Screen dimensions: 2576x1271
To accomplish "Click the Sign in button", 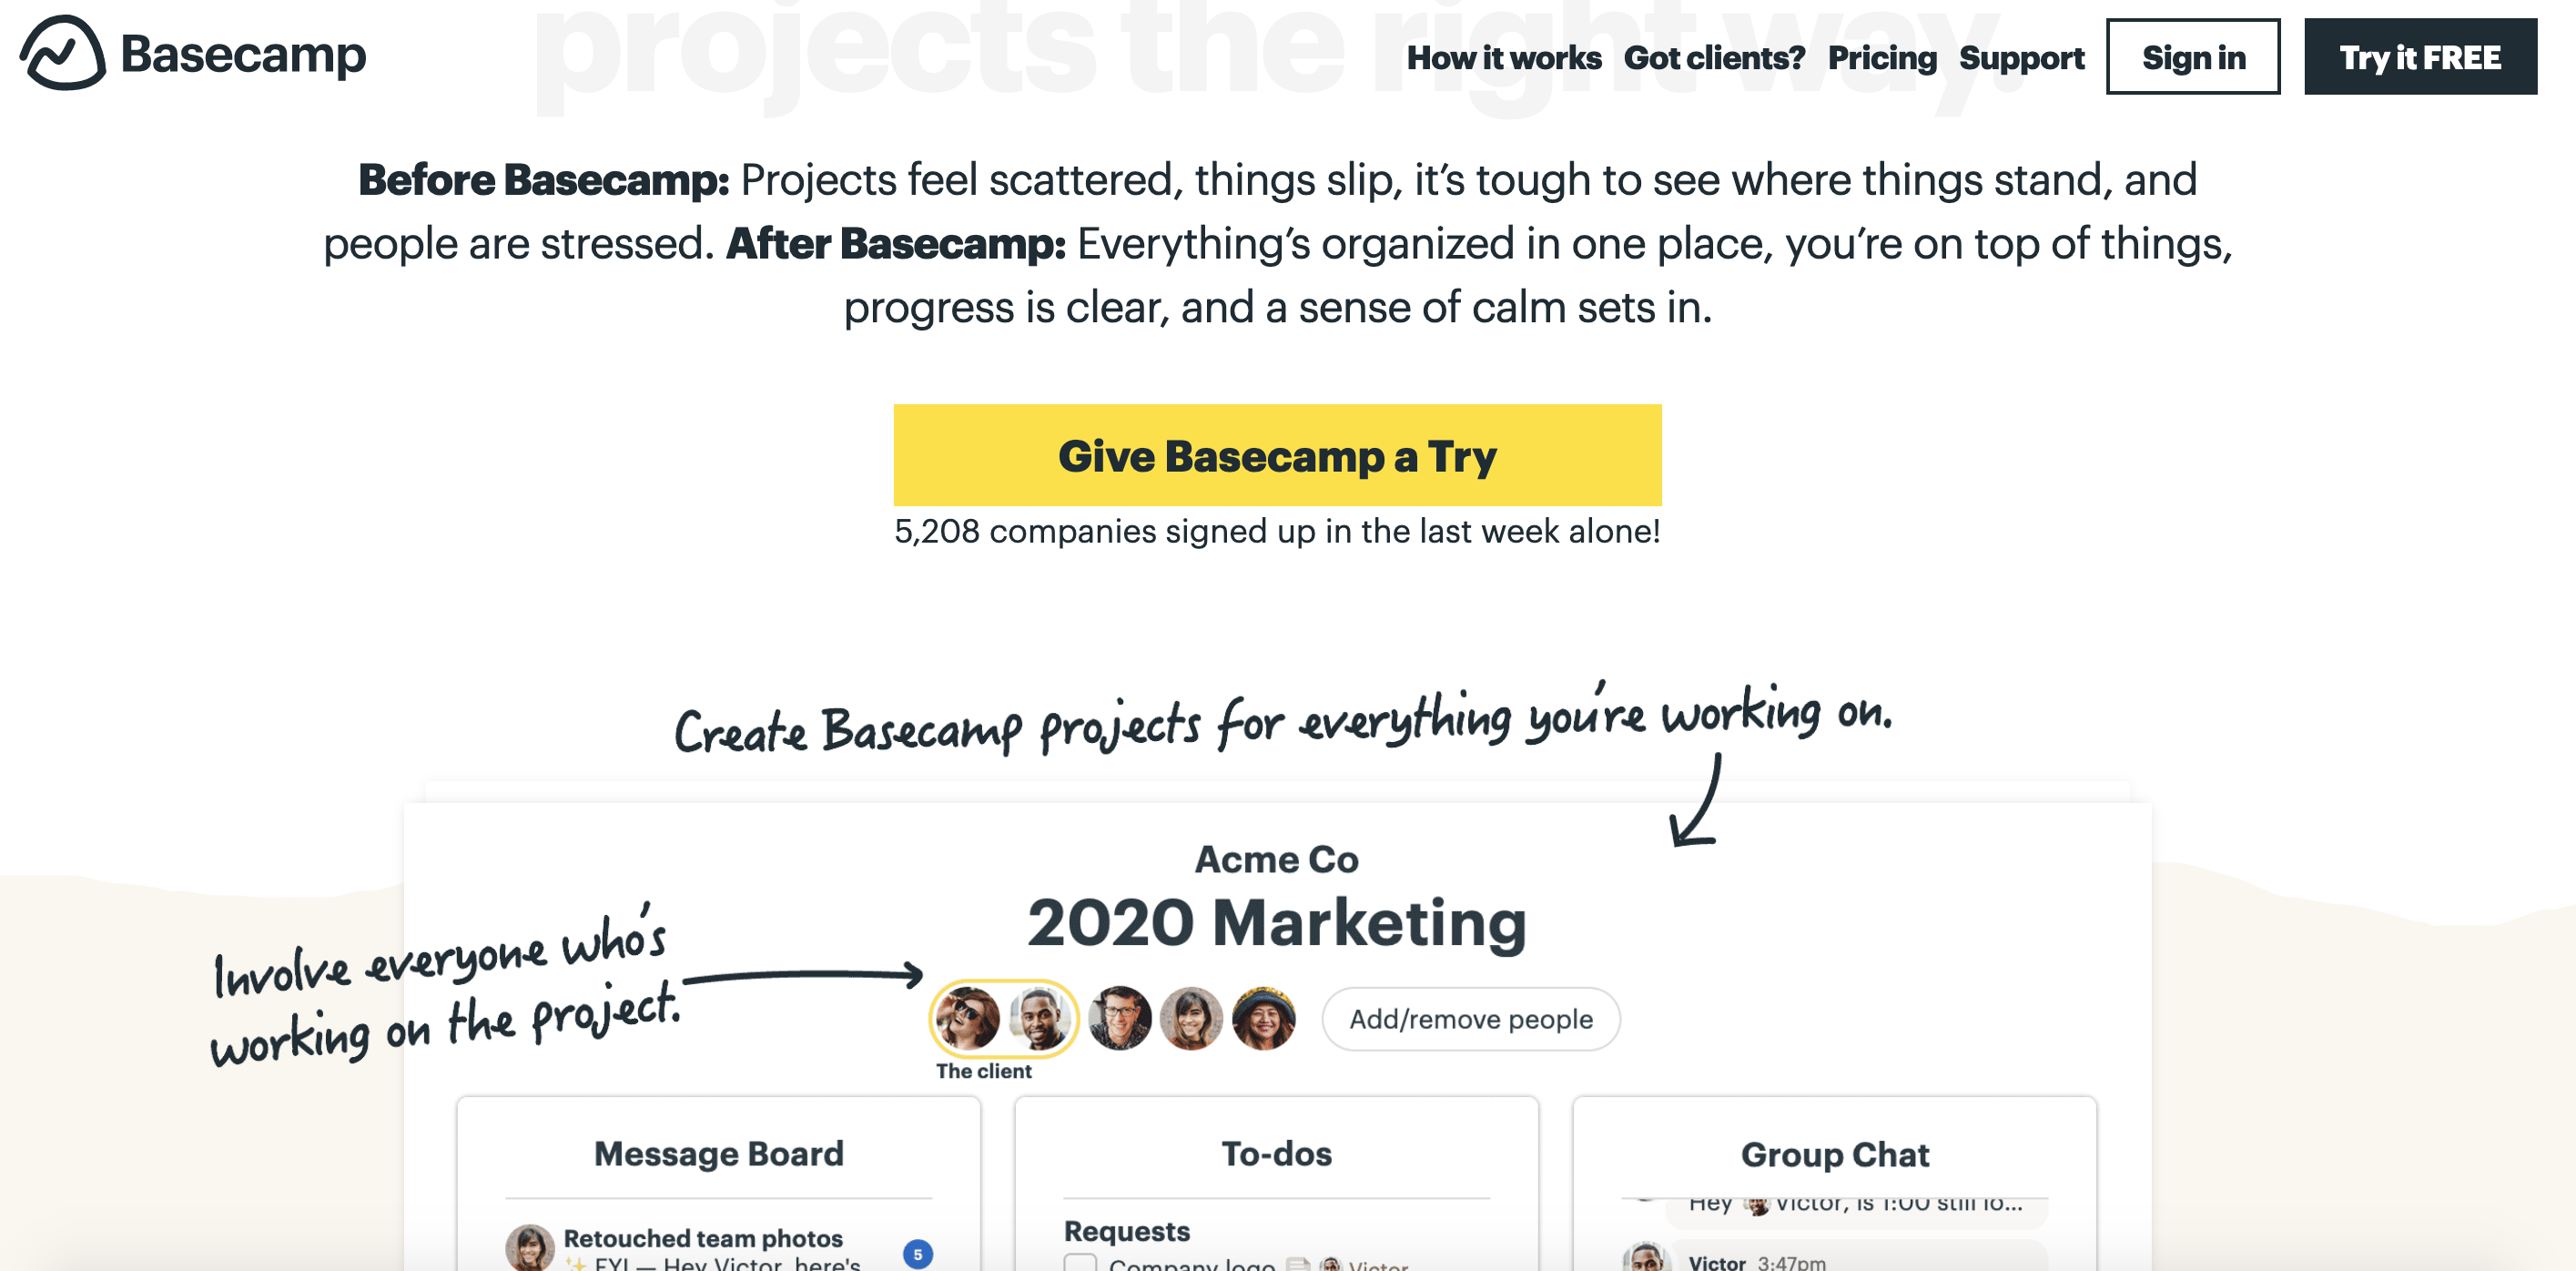I will 2193,57.
